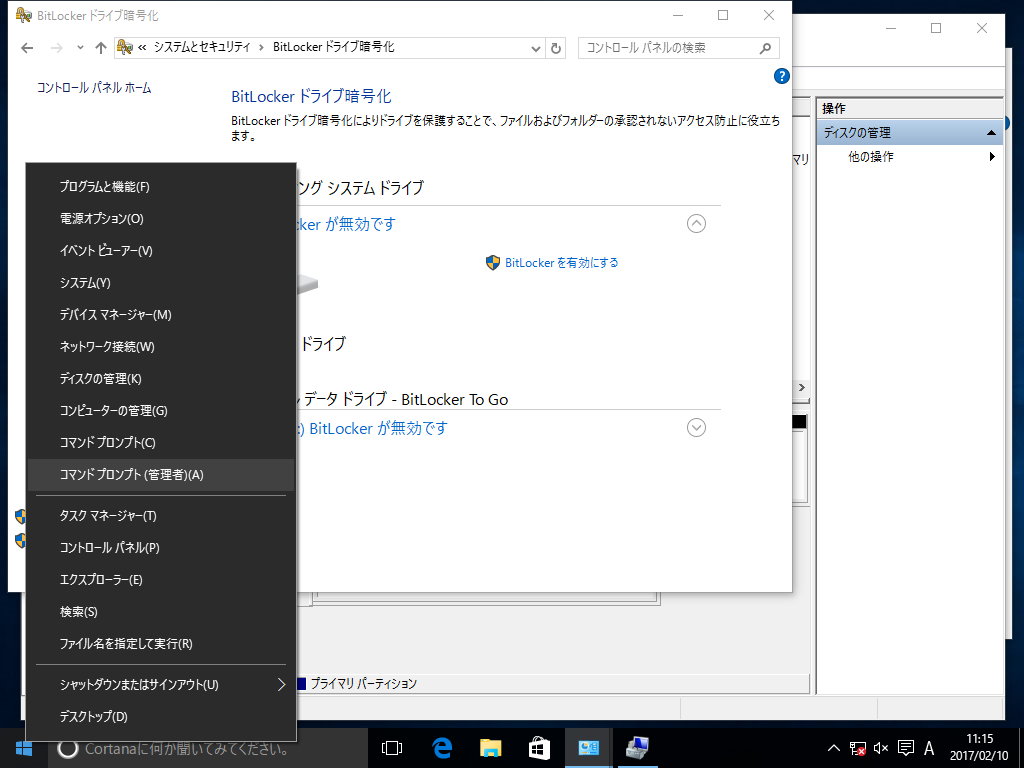Image resolution: width=1024 pixels, height=768 pixels.
Task: Click the Forward arrow in BitLocker window
Action: tap(57, 48)
